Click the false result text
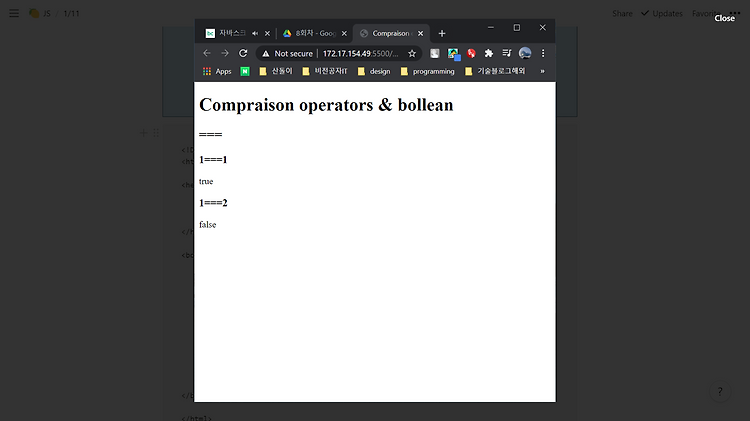Image resolution: width=750 pixels, height=421 pixels. coord(208,224)
